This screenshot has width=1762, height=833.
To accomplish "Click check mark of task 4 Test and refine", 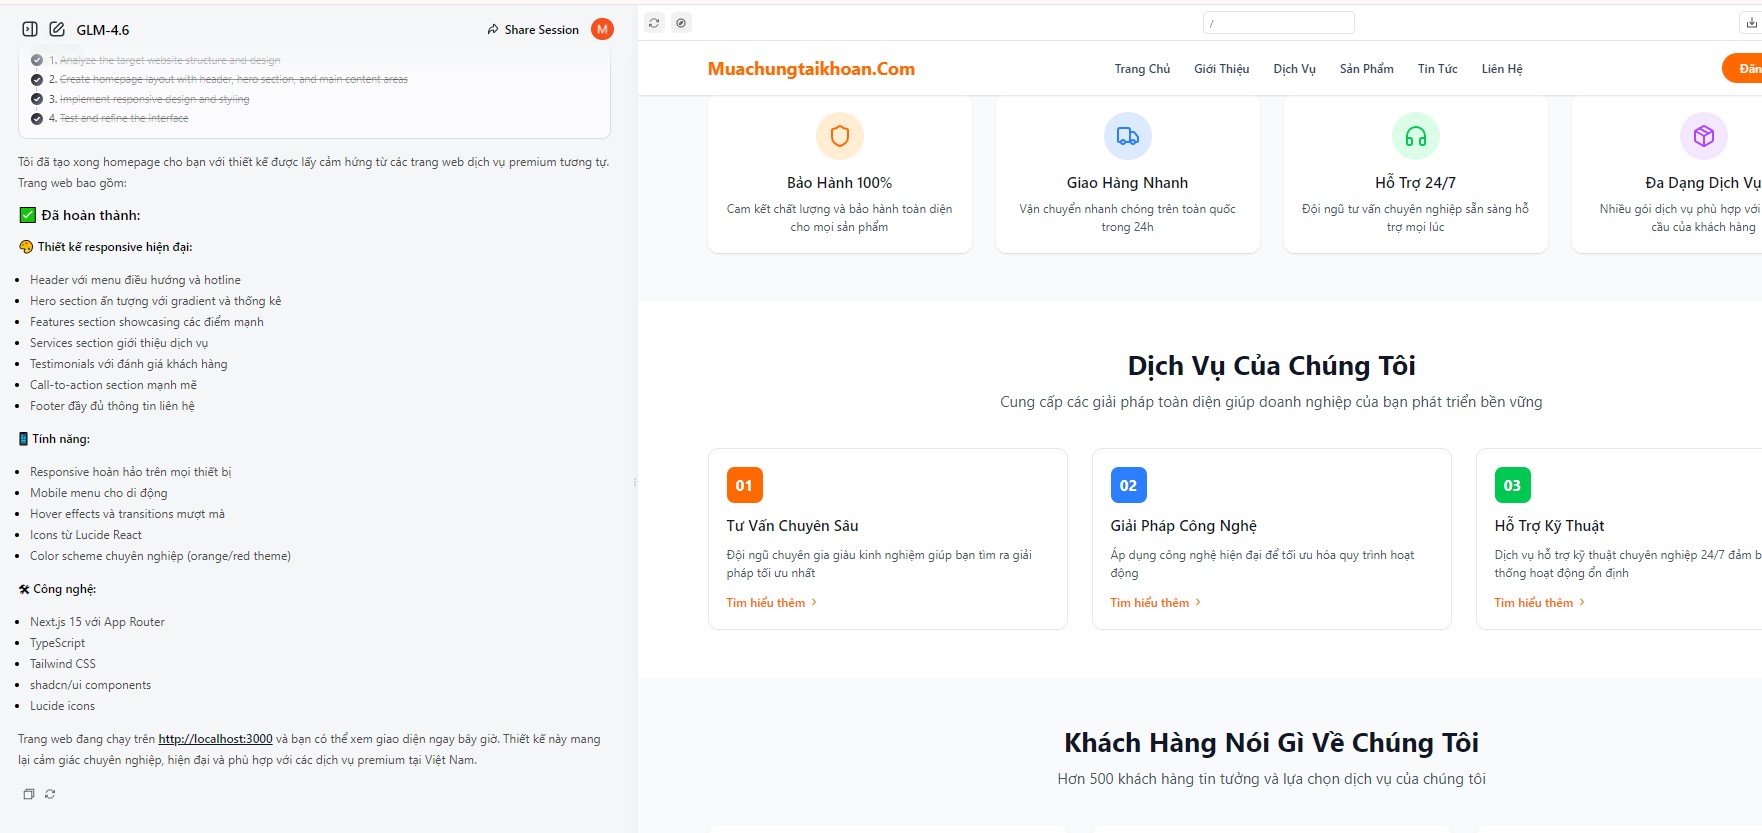I will (x=37, y=118).
